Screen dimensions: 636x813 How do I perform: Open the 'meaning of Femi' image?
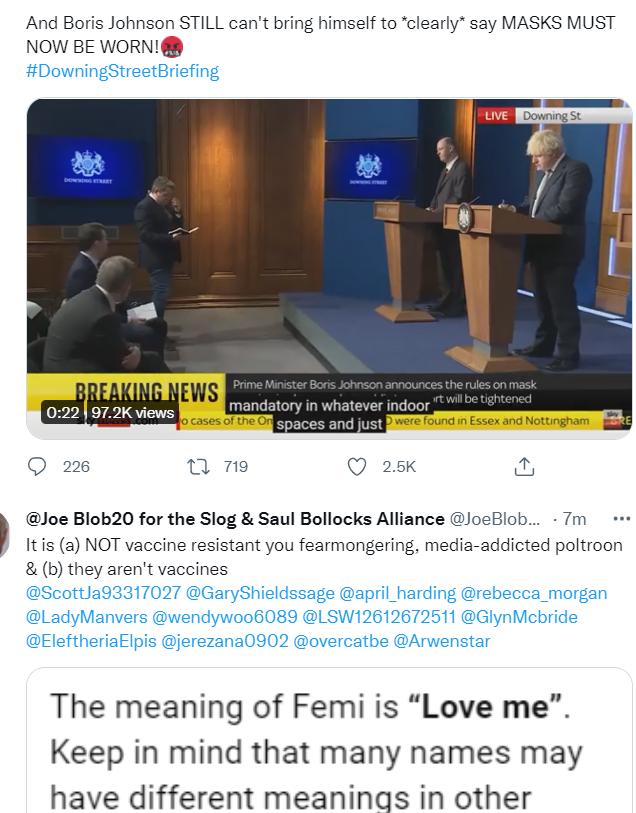329,740
